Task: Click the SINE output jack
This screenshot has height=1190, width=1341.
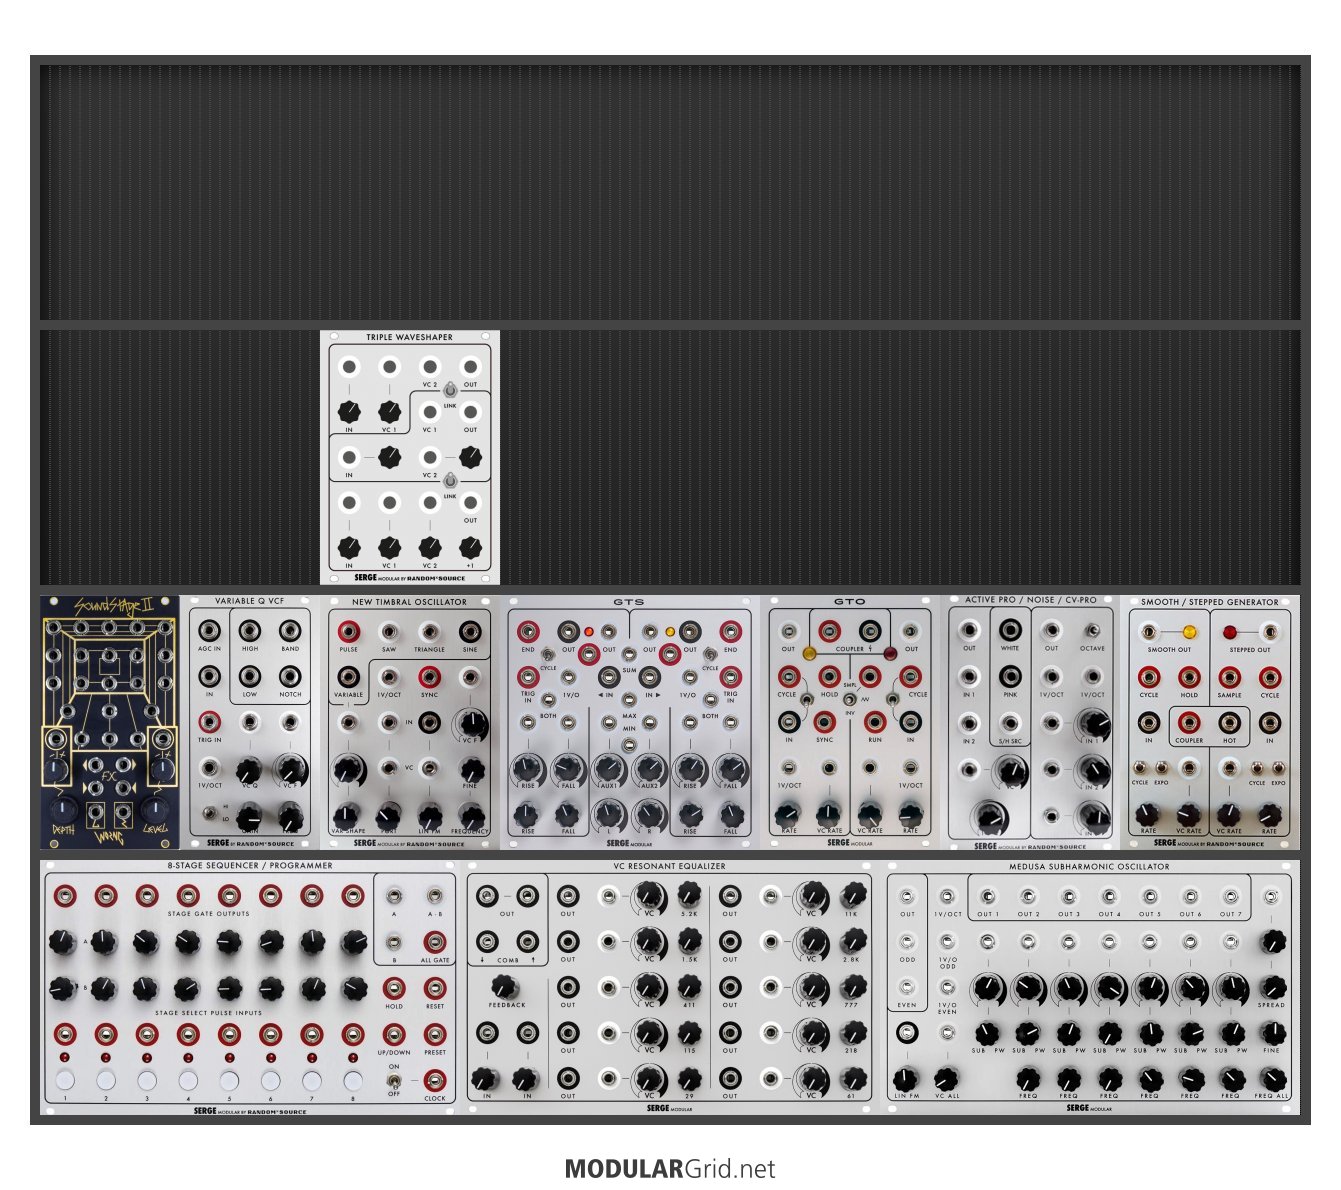Action: [x=470, y=631]
